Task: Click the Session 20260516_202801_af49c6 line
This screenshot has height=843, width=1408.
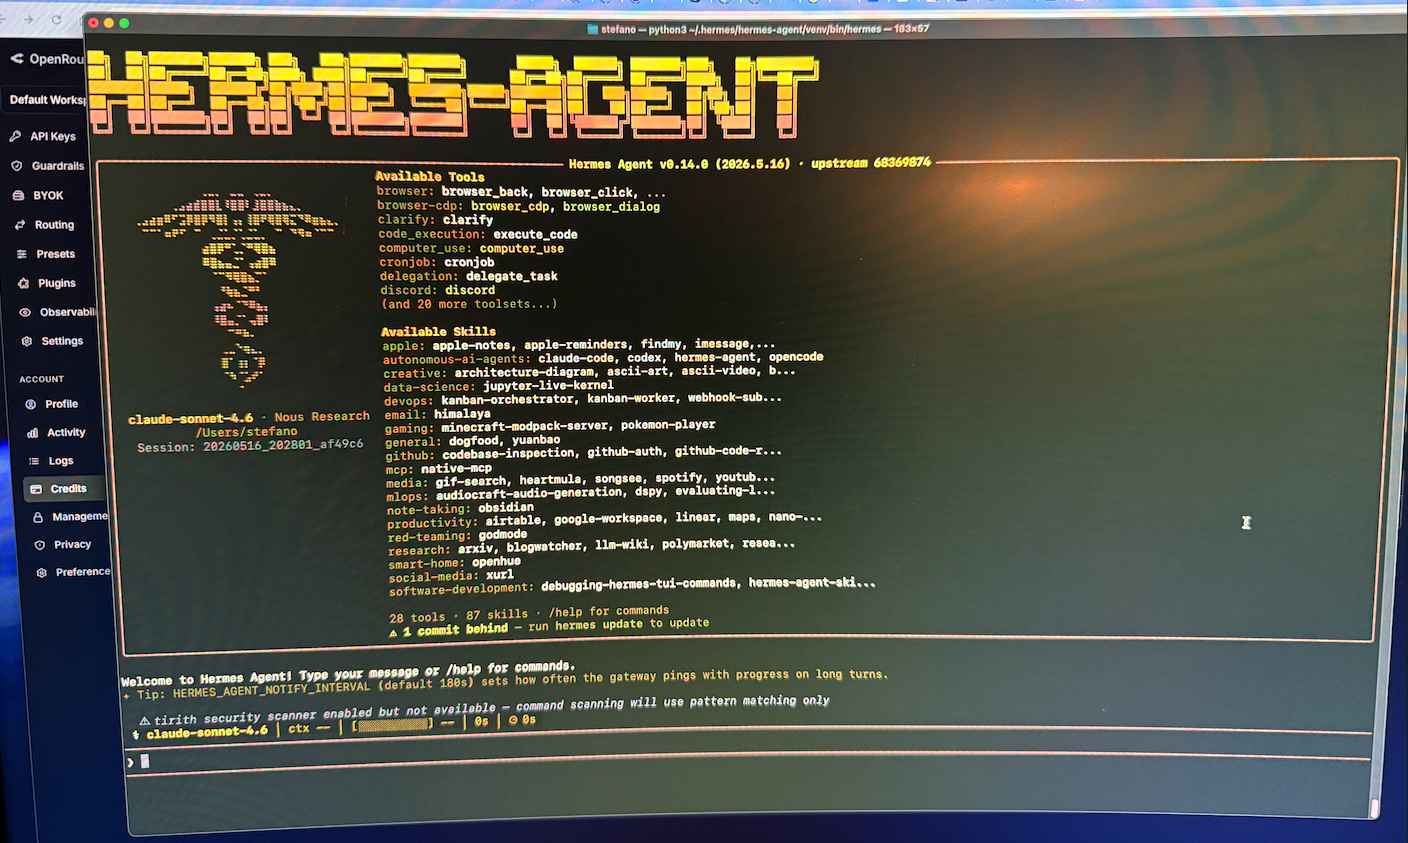Action: 250,446
